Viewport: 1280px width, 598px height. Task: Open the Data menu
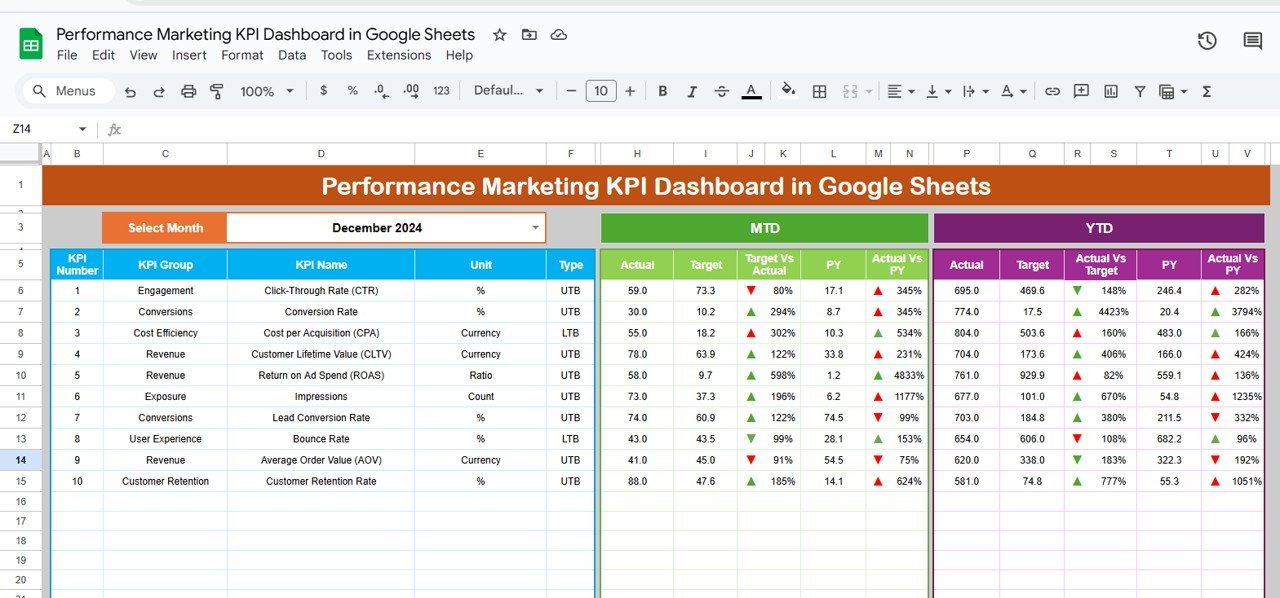[292, 55]
